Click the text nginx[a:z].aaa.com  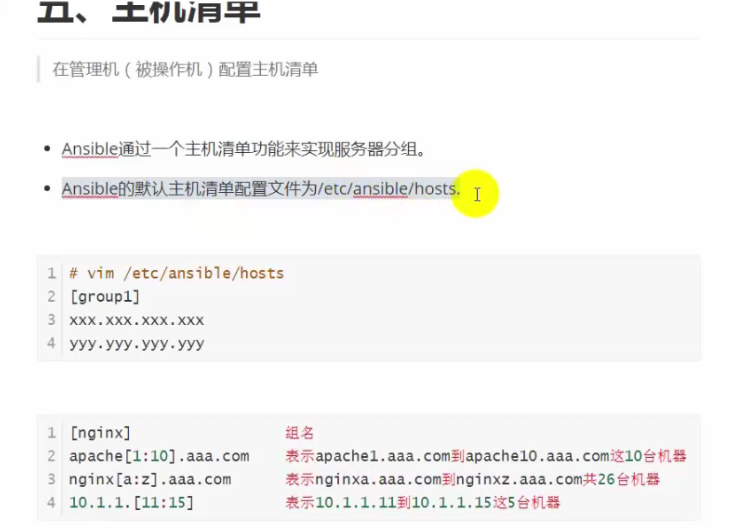pos(150,479)
